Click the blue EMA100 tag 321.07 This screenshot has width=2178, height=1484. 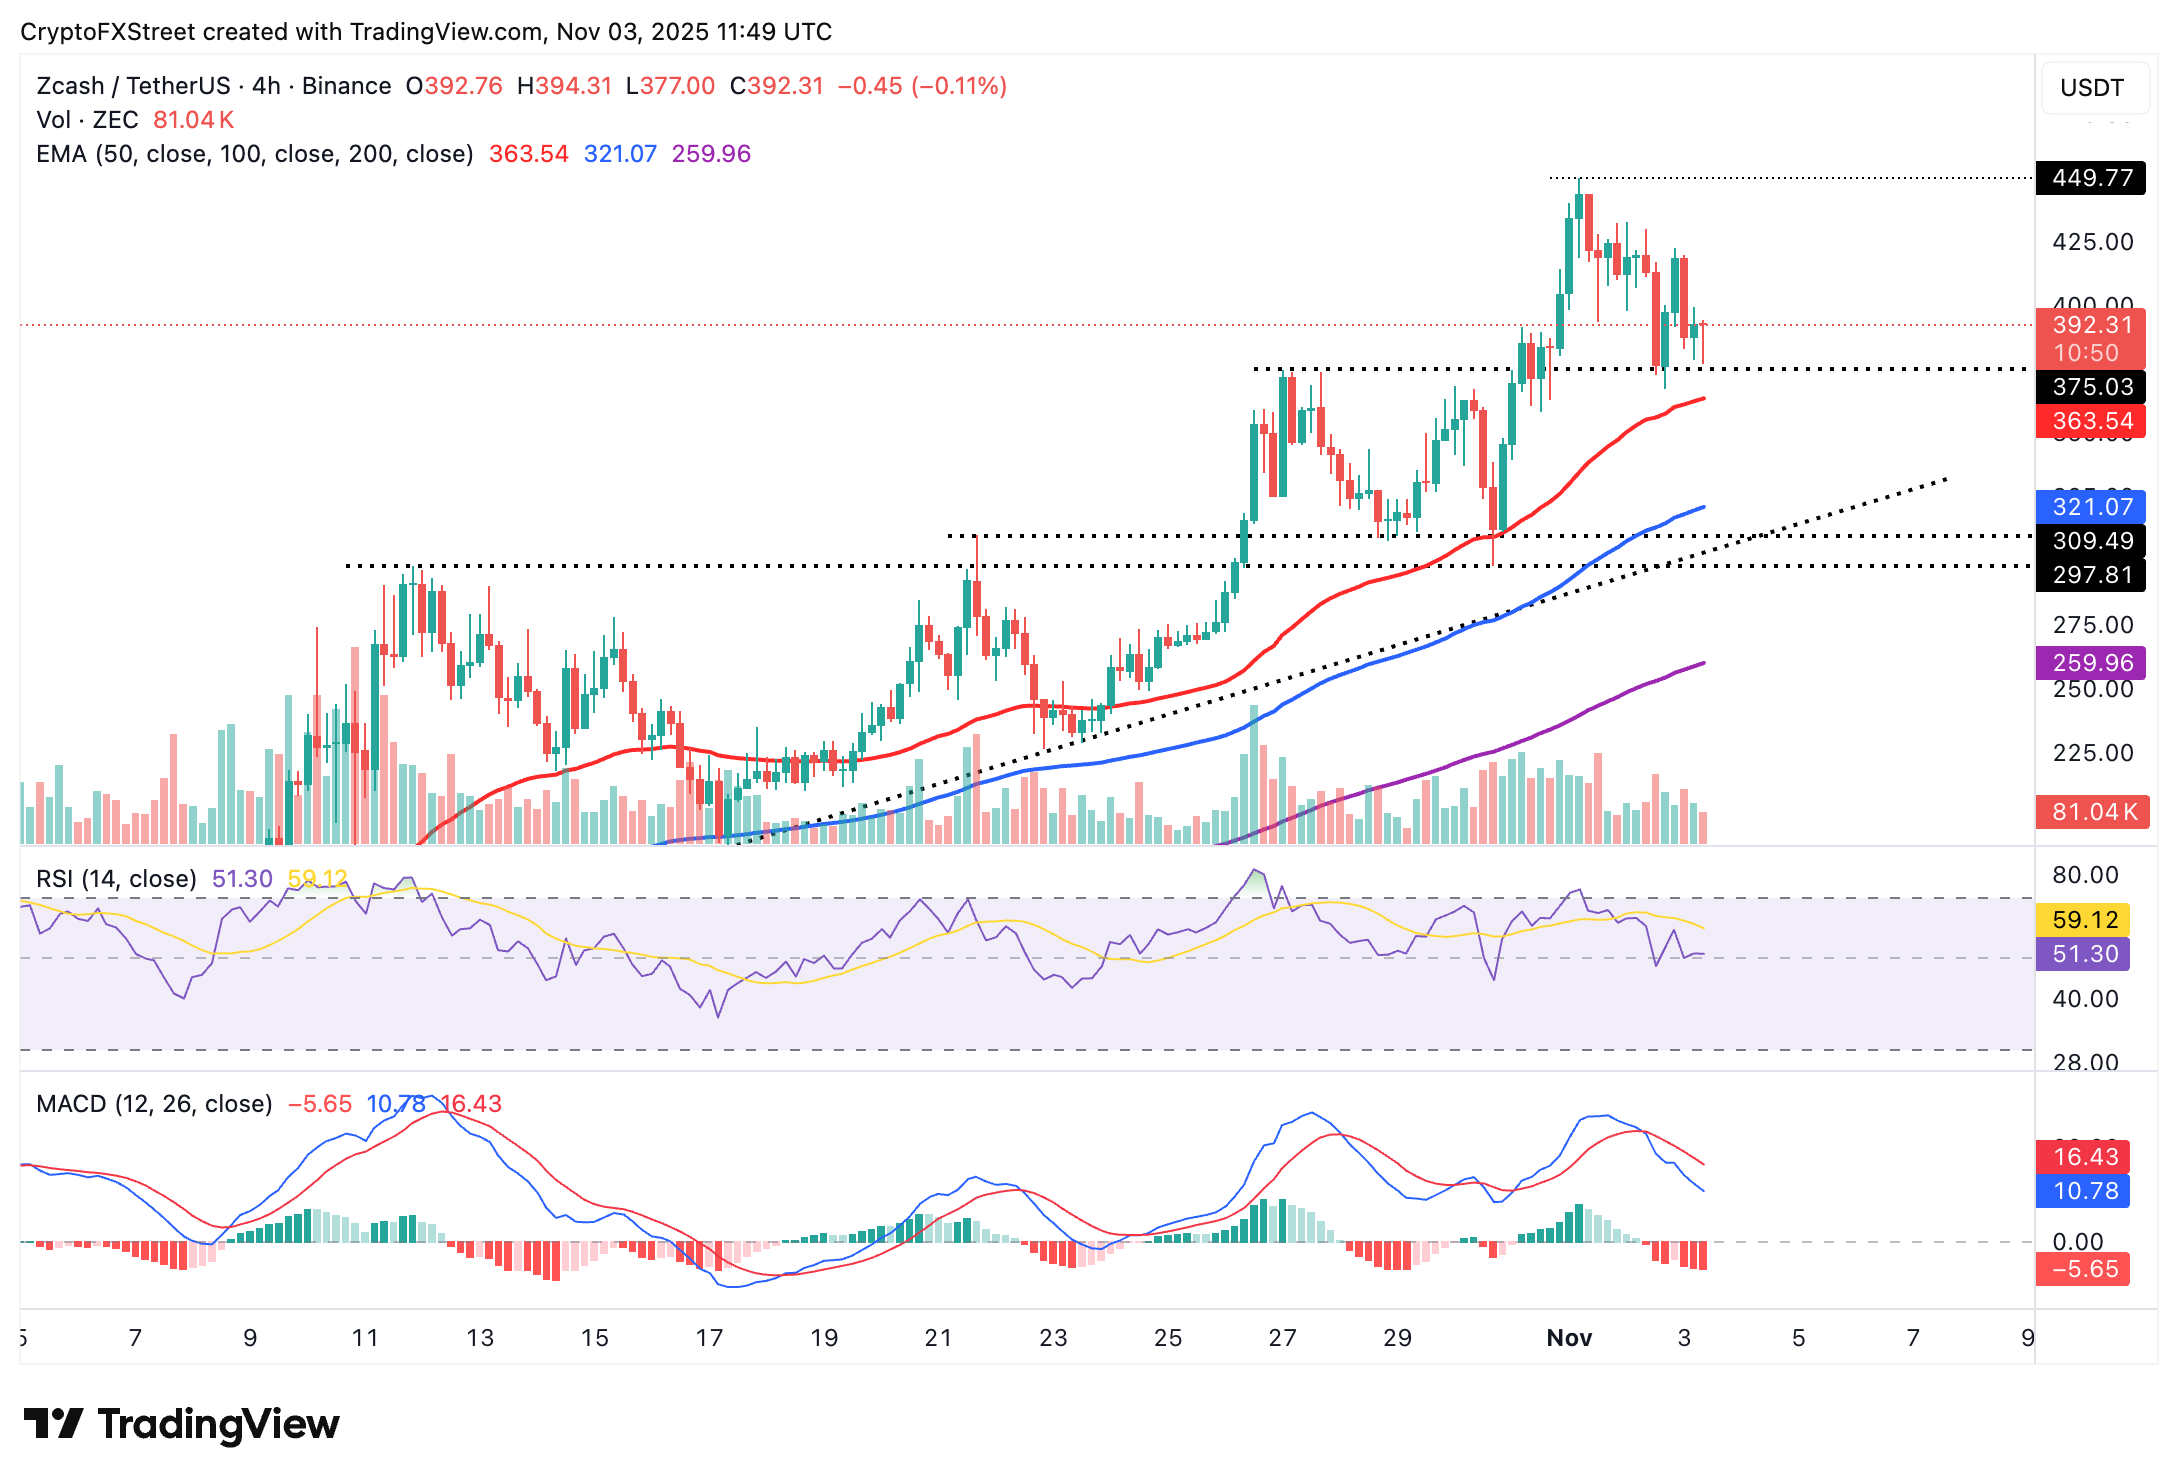[2090, 507]
